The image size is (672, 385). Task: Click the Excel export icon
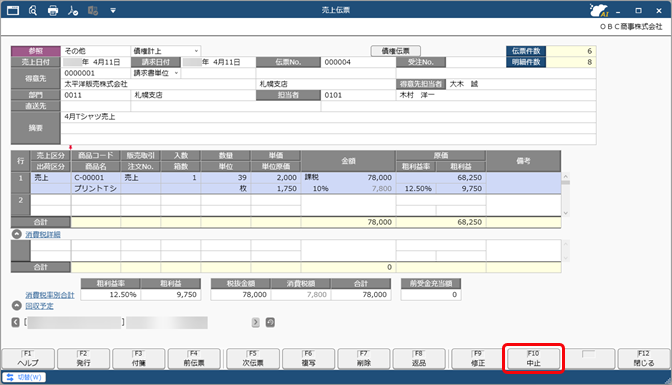point(93,10)
